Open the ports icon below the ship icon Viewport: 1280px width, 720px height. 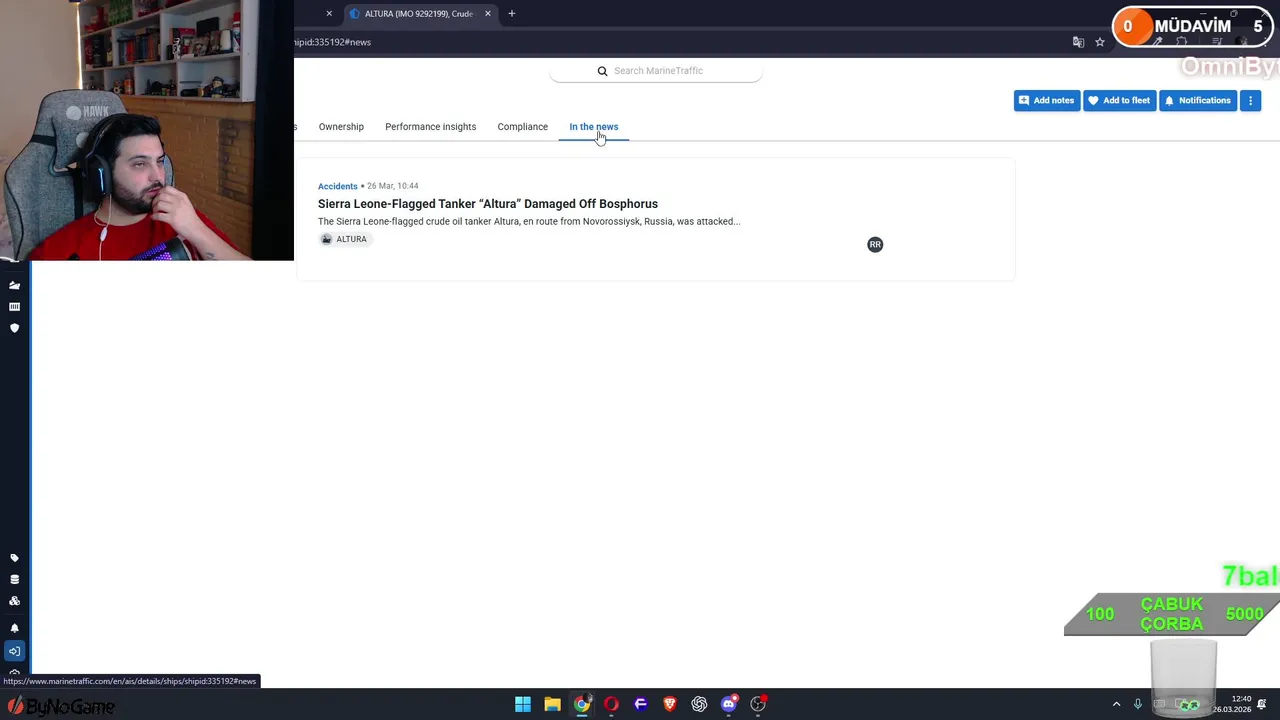click(x=14, y=307)
